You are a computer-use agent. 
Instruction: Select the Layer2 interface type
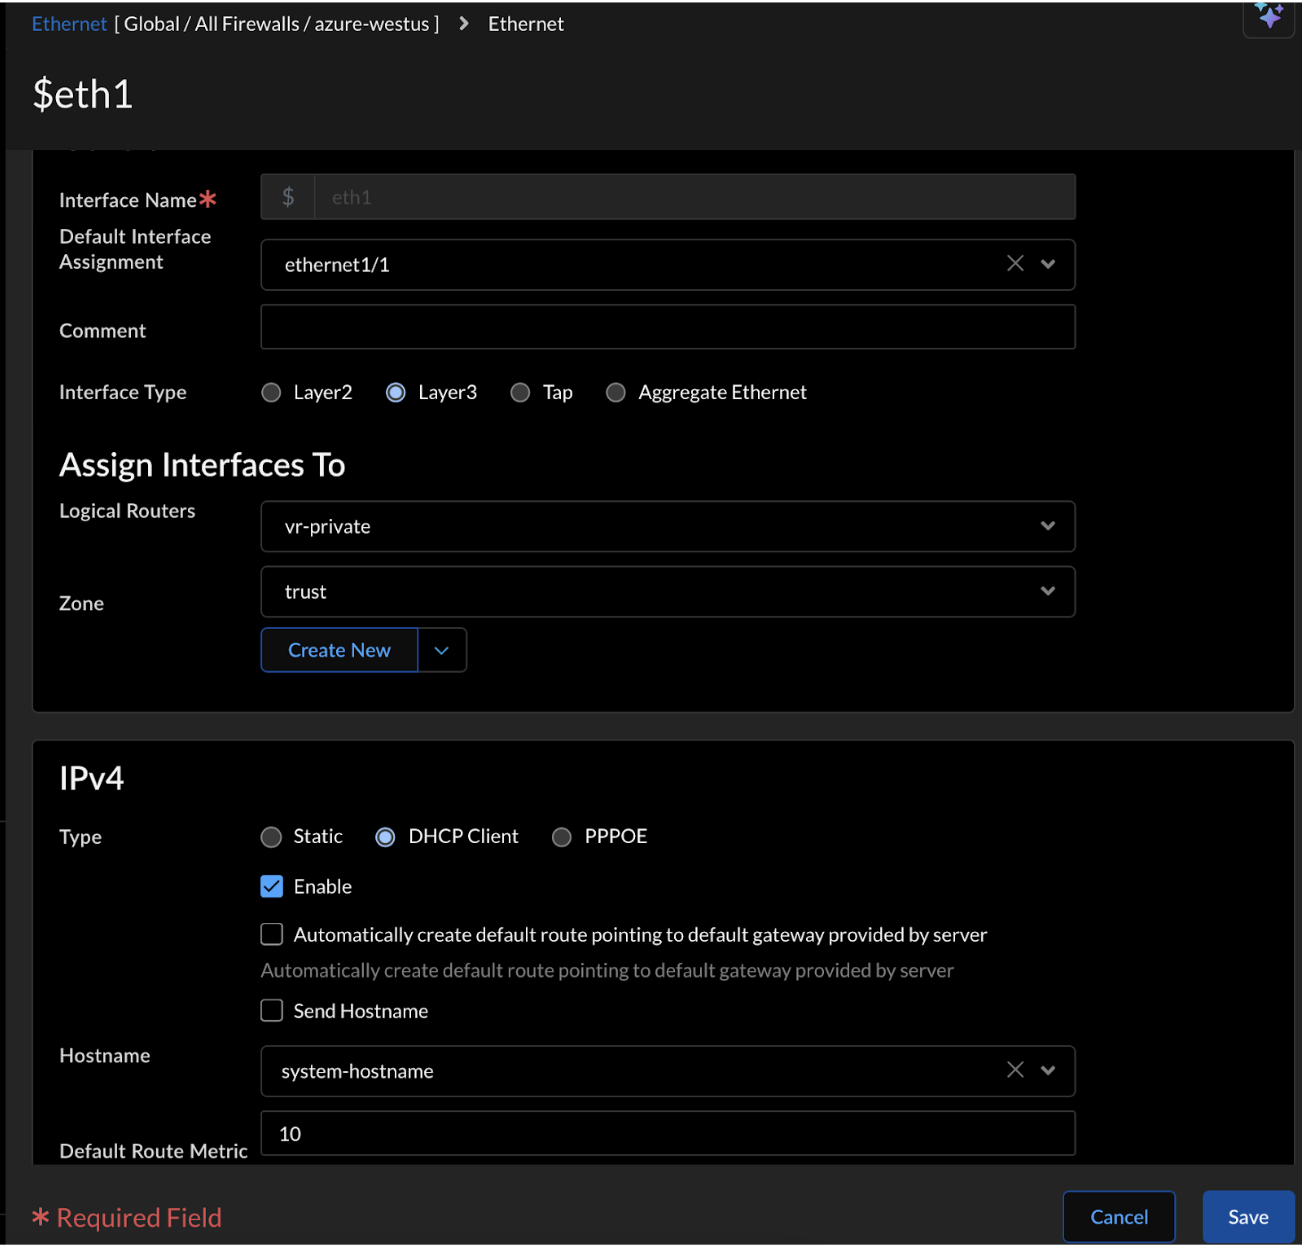[x=271, y=393]
